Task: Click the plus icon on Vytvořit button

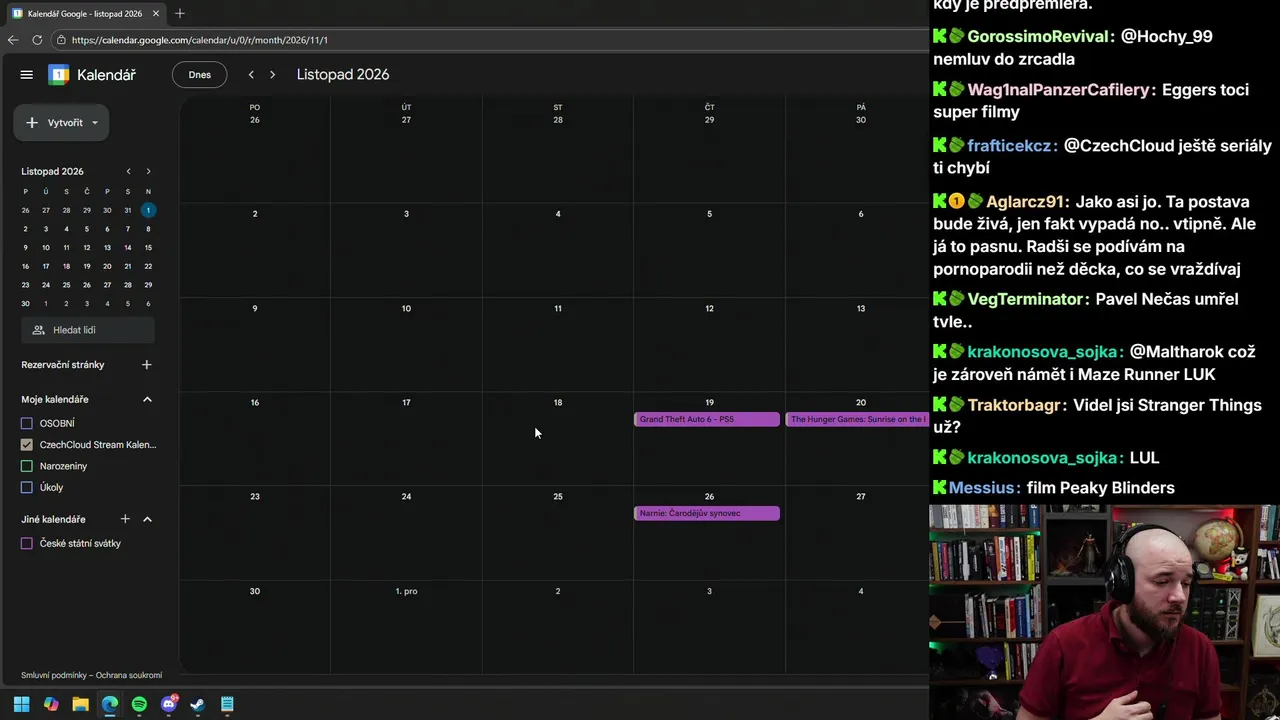Action: click(32, 123)
